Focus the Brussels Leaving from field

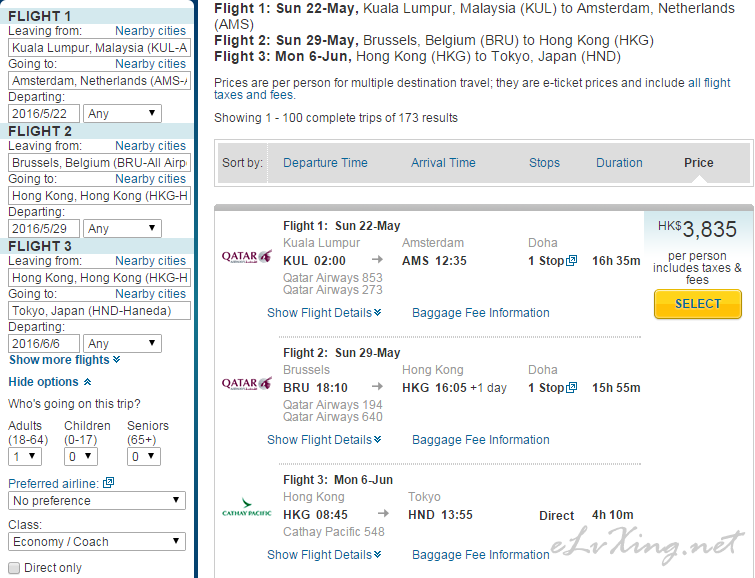click(x=100, y=163)
